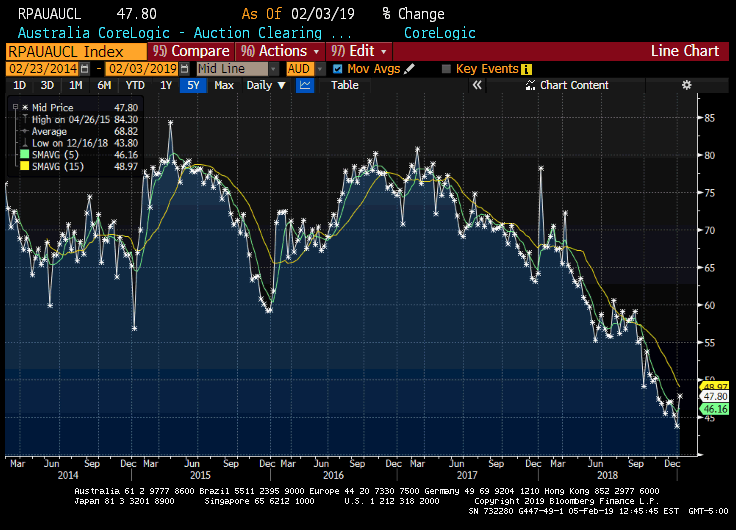The image size is (736, 530).
Task: Collapse the legend box toggle icon
Action: [15, 107]
